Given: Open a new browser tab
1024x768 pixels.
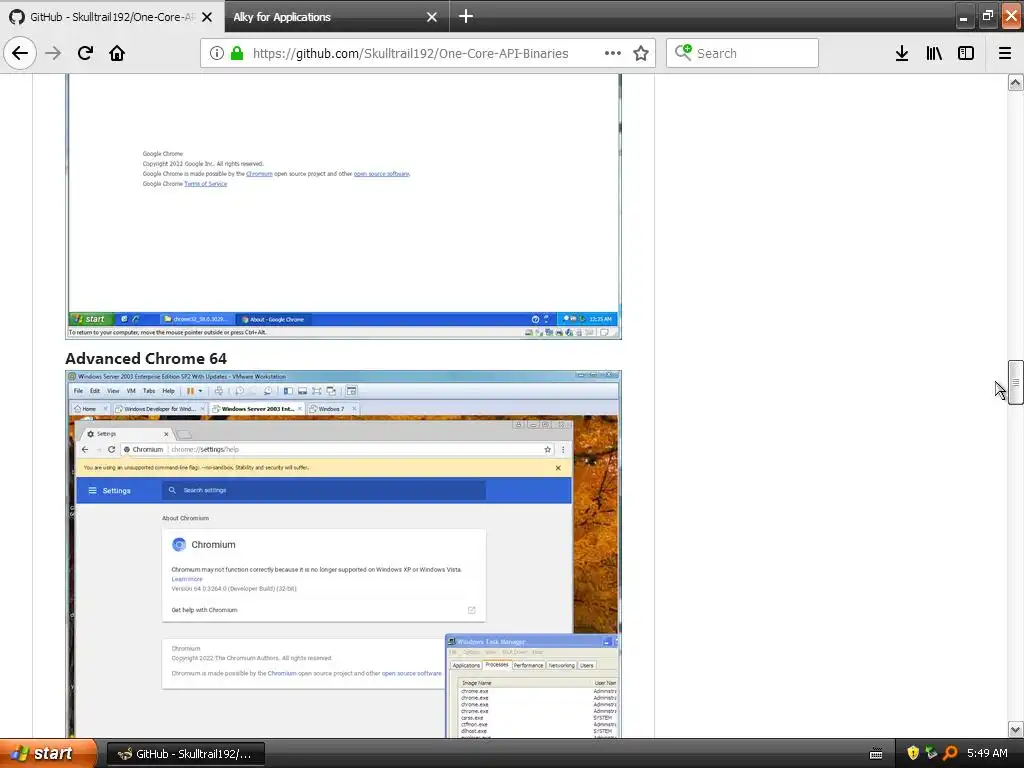Looking at the screenshot, I should tap(466, 16).
